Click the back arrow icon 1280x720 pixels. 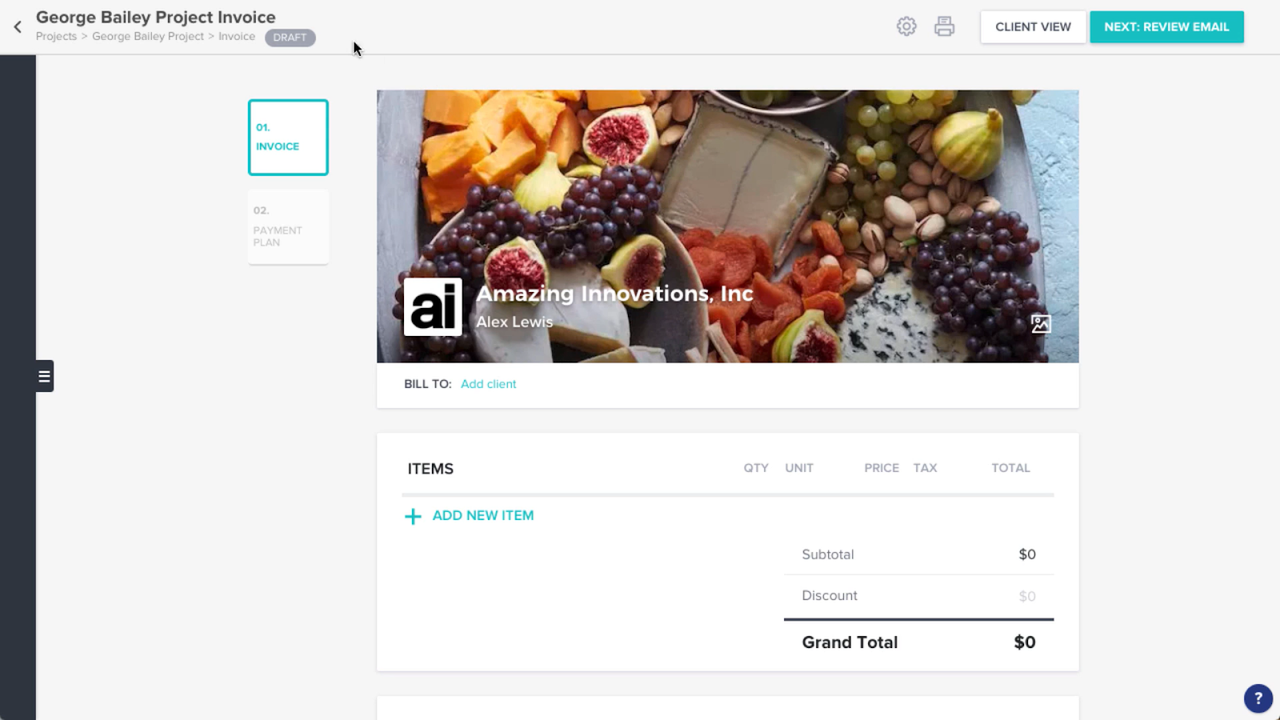click(x=17, y=27)
